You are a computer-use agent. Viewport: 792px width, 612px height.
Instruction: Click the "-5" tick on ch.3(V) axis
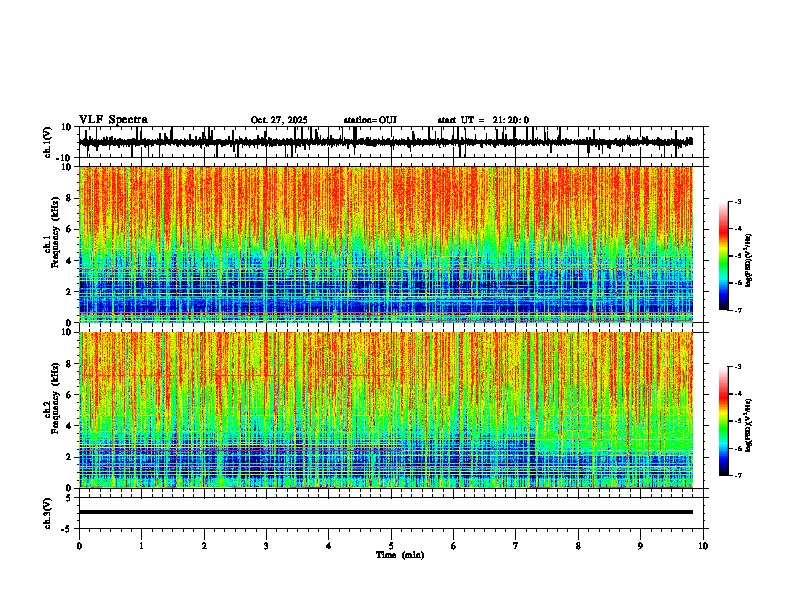(68, 529)
